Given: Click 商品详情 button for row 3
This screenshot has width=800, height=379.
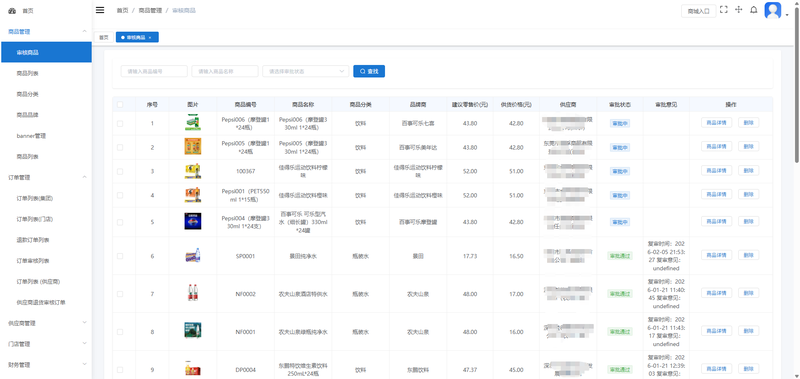Looking at the screenshot, I should [716, 170].
